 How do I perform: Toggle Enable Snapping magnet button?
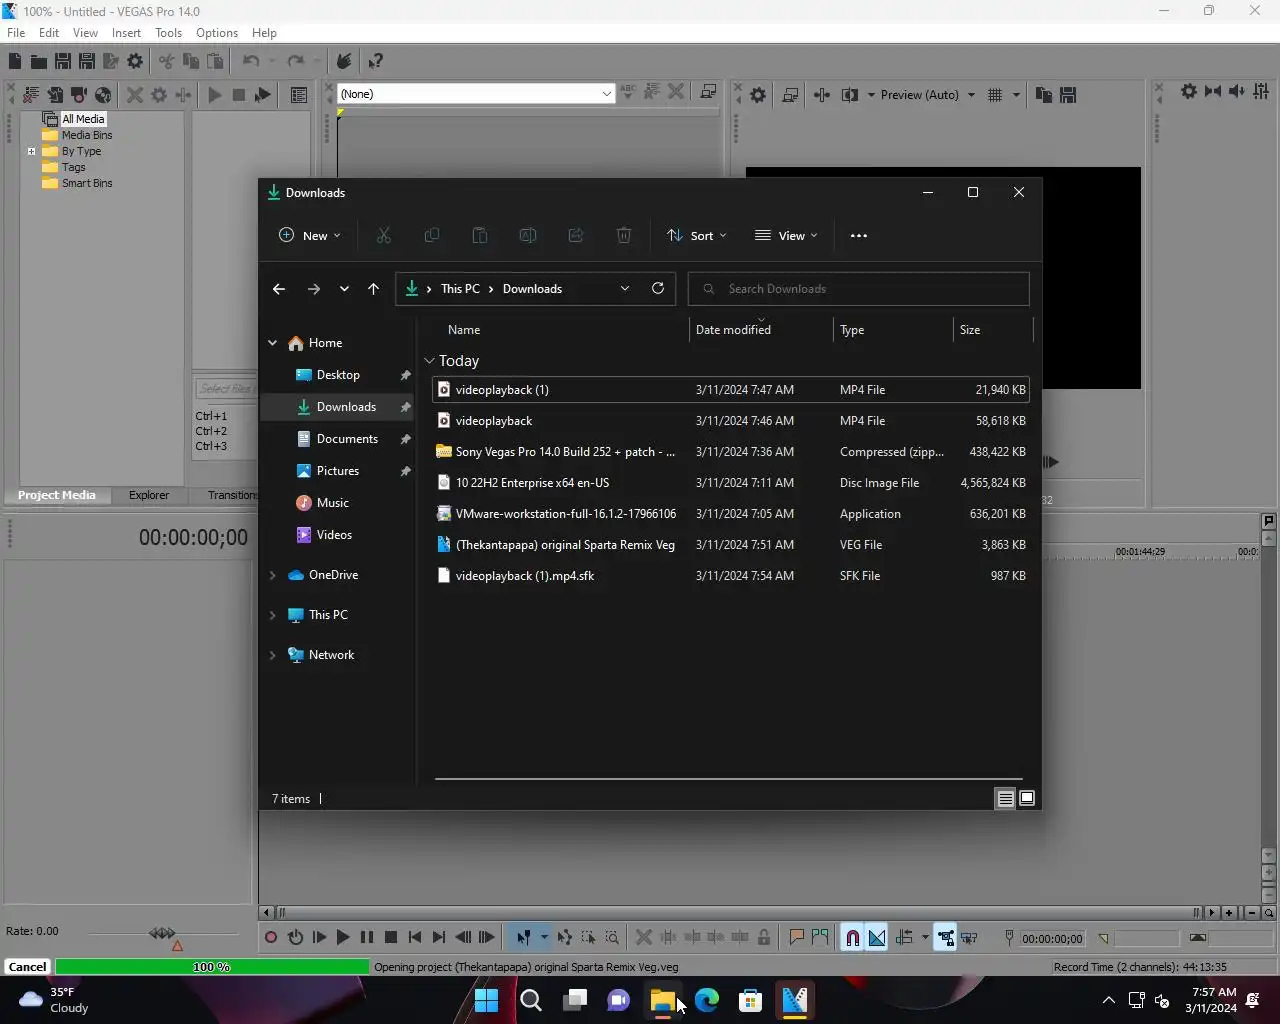[x=852, y=937]
